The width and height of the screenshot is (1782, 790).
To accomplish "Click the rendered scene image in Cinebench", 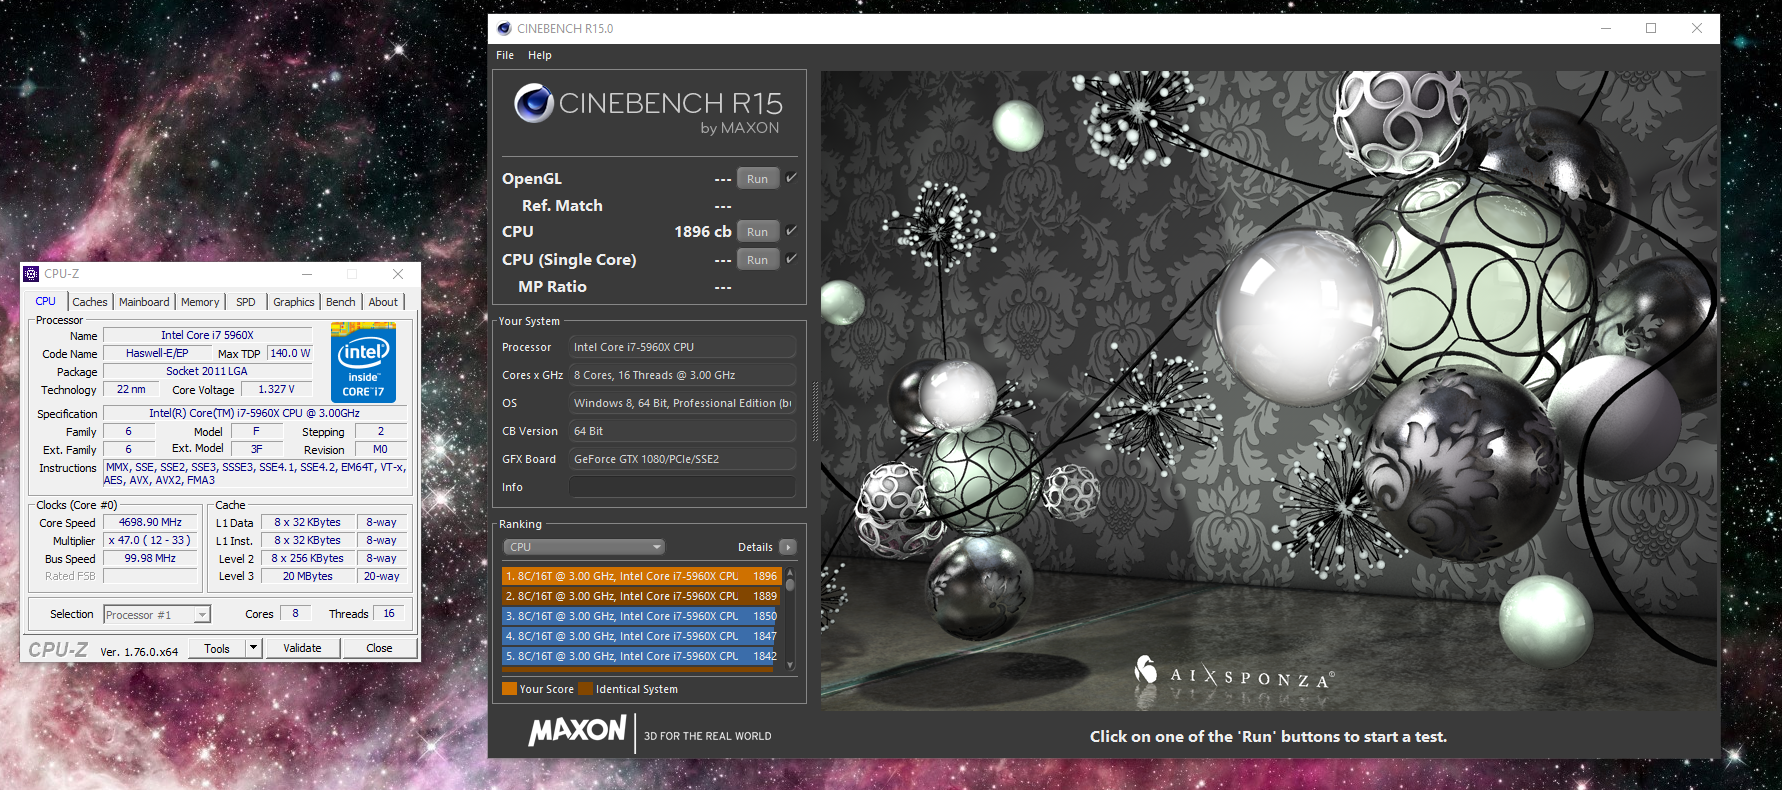I will click(1270, 390).
